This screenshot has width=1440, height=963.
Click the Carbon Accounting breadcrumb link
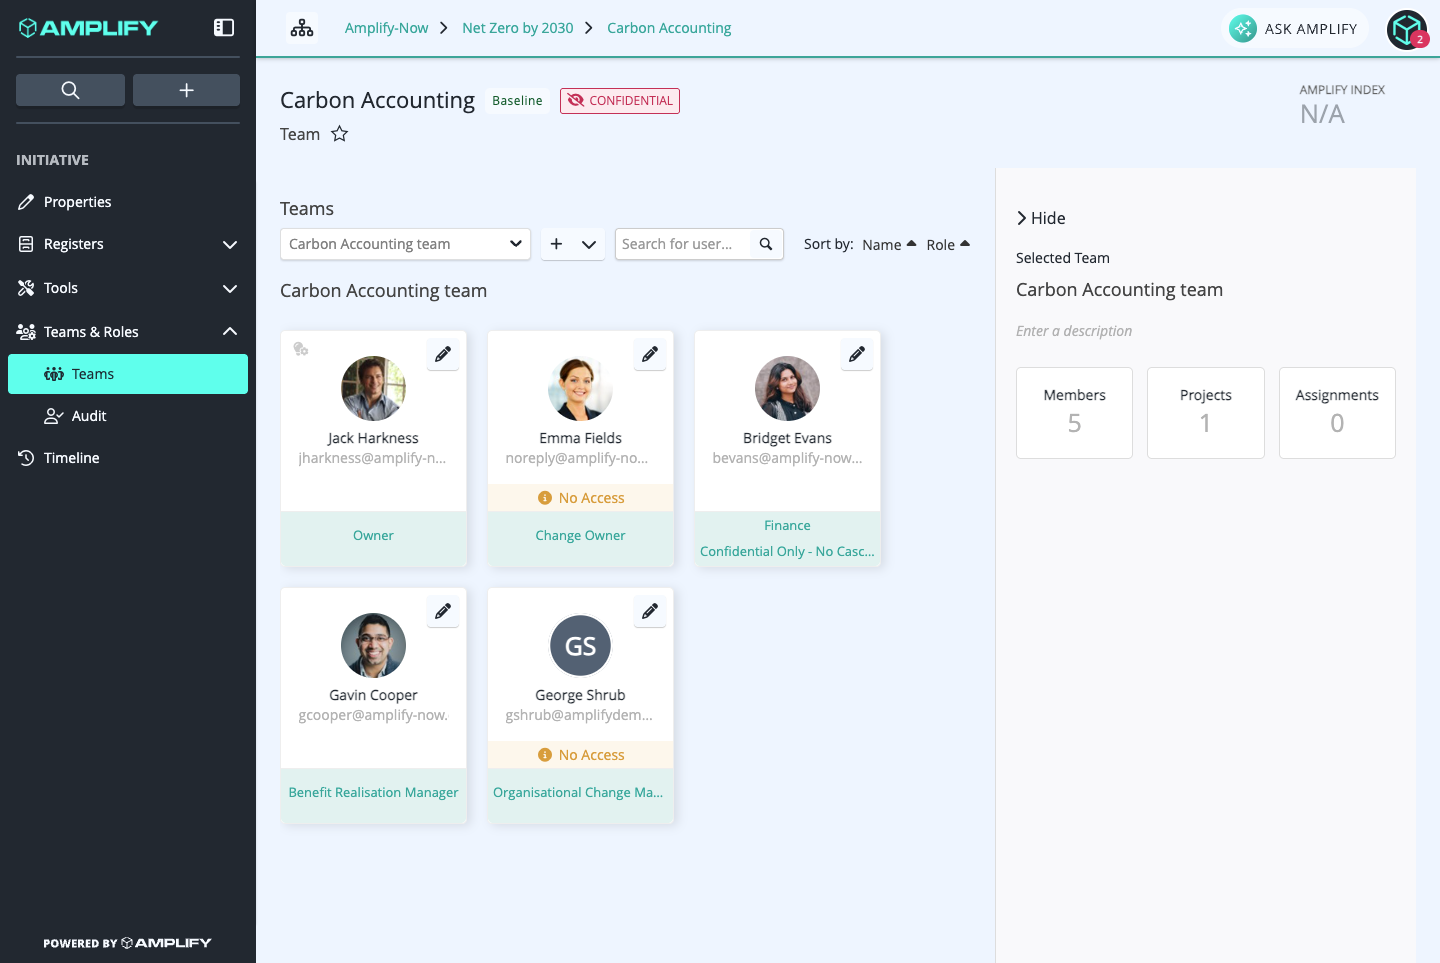tap(669, 28)
